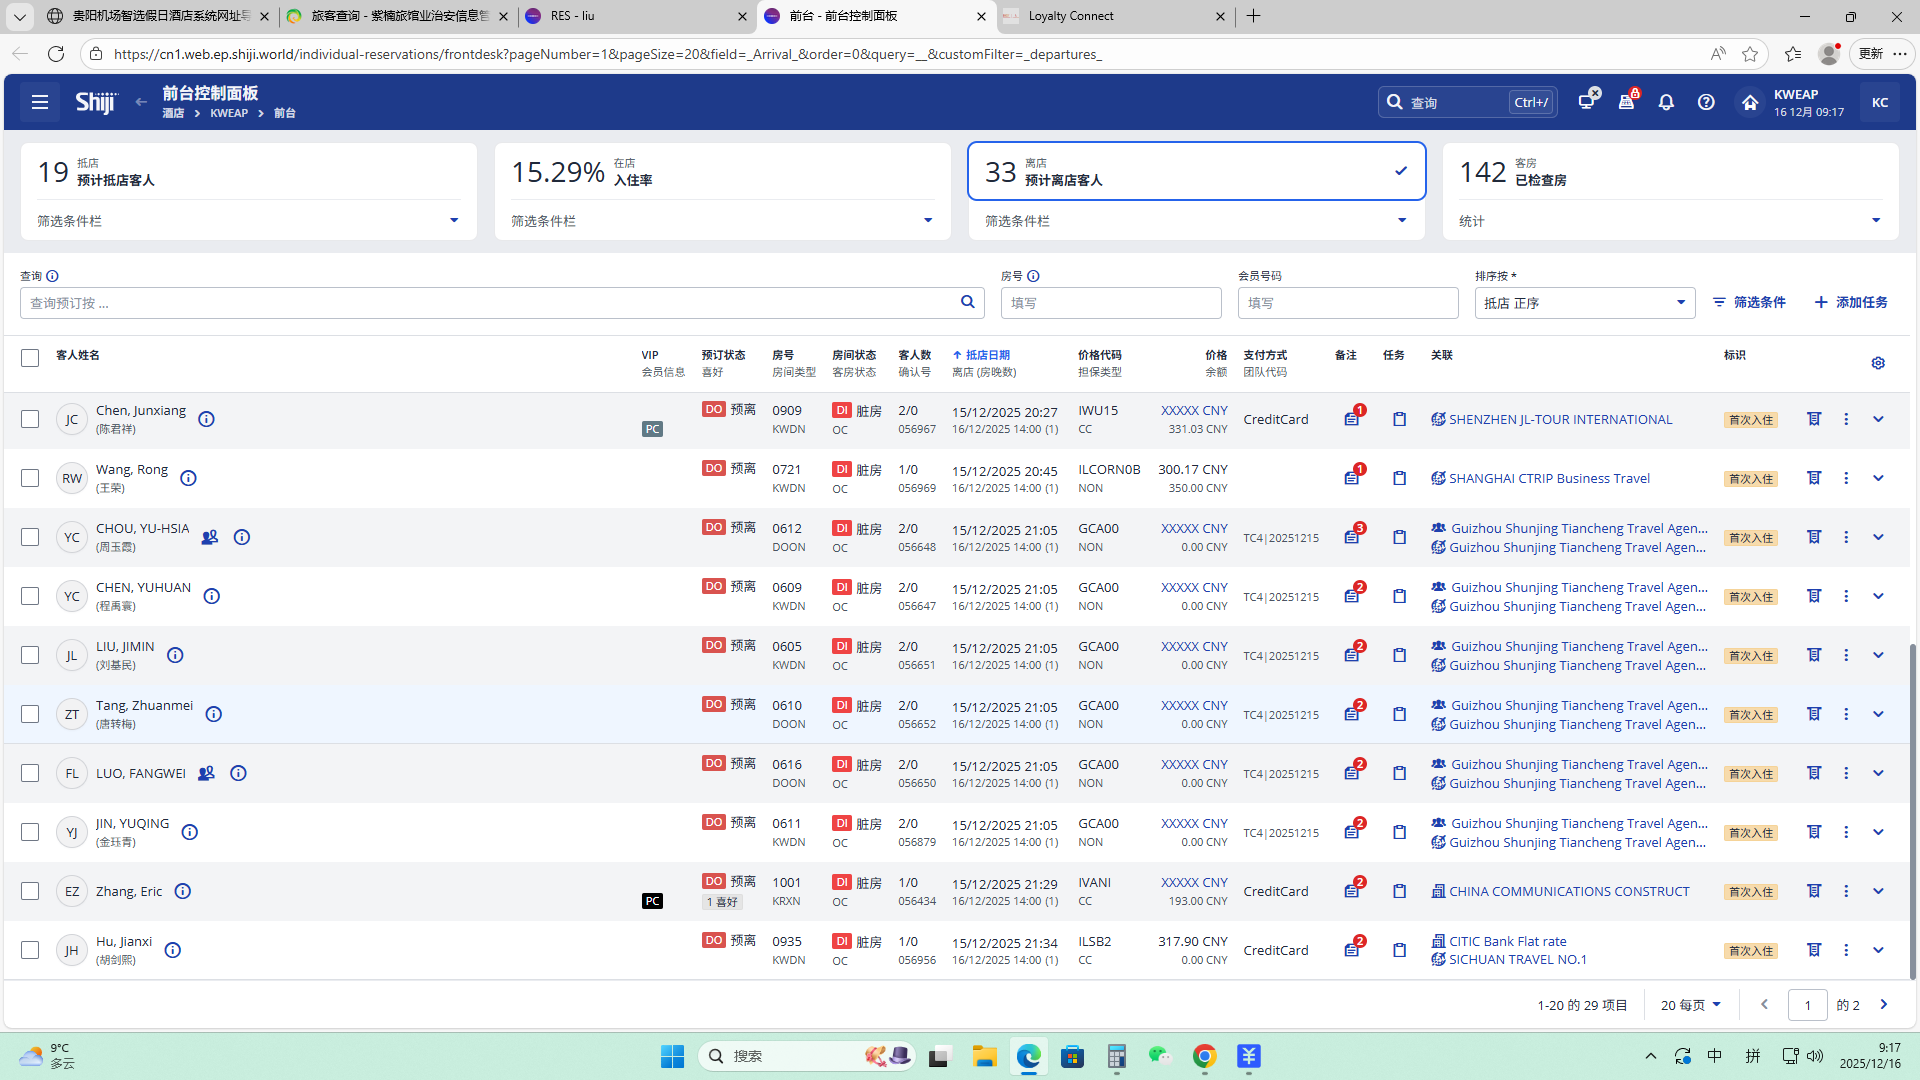
Task: Open the 排序按 sort dropdown
Action: [x=1584, y=303]
